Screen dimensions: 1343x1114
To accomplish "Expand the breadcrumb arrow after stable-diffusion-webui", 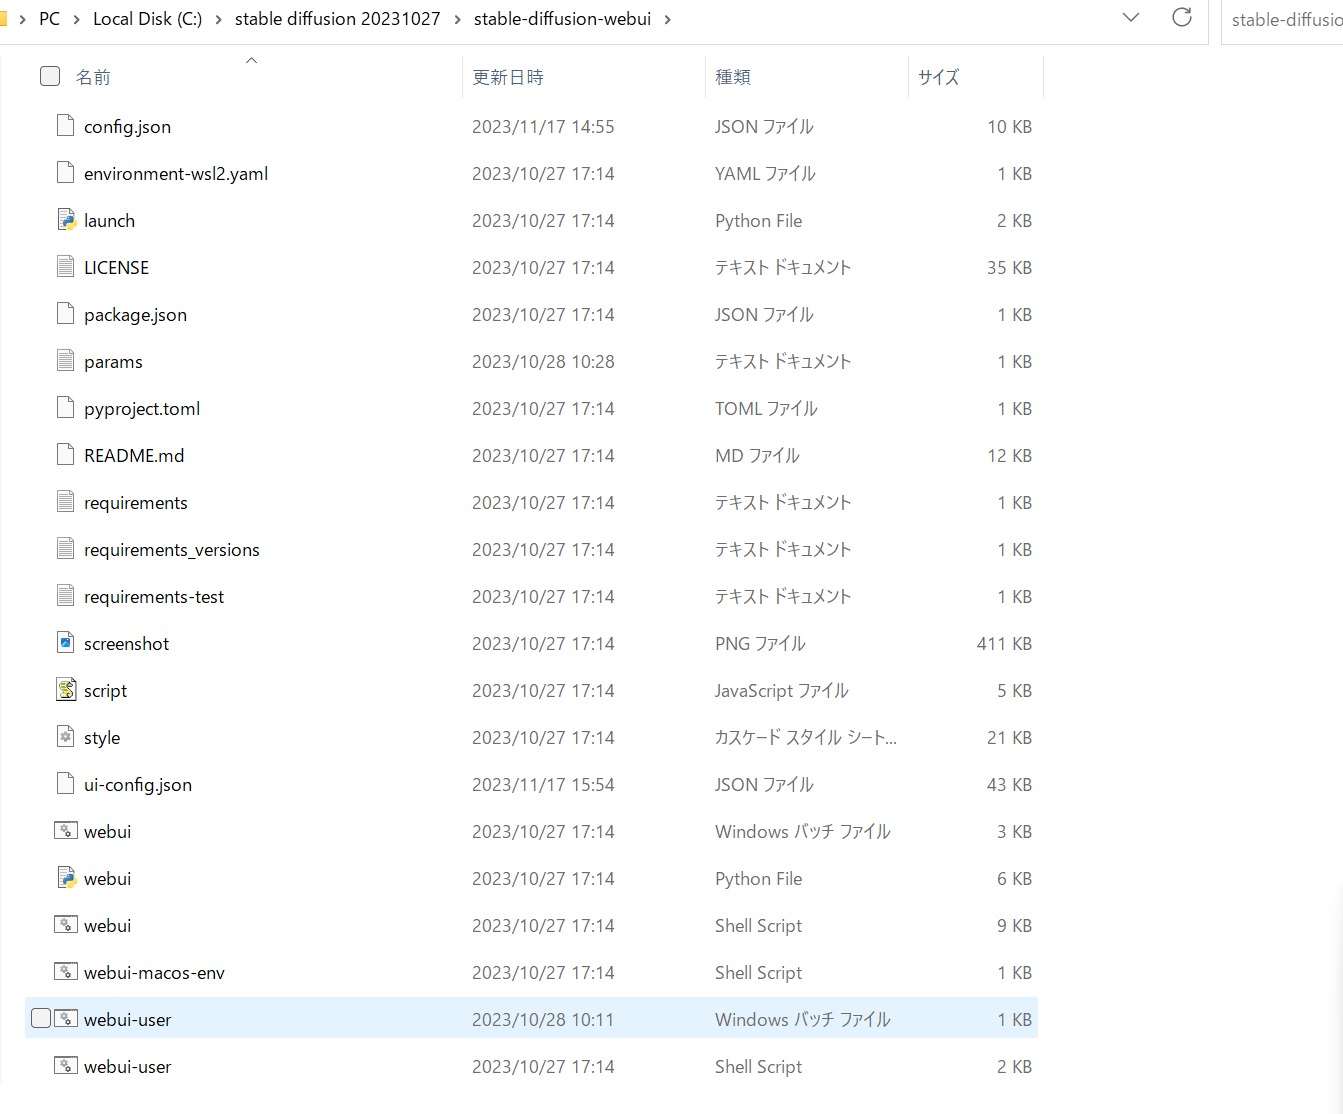I will click(x=668, y=18).
